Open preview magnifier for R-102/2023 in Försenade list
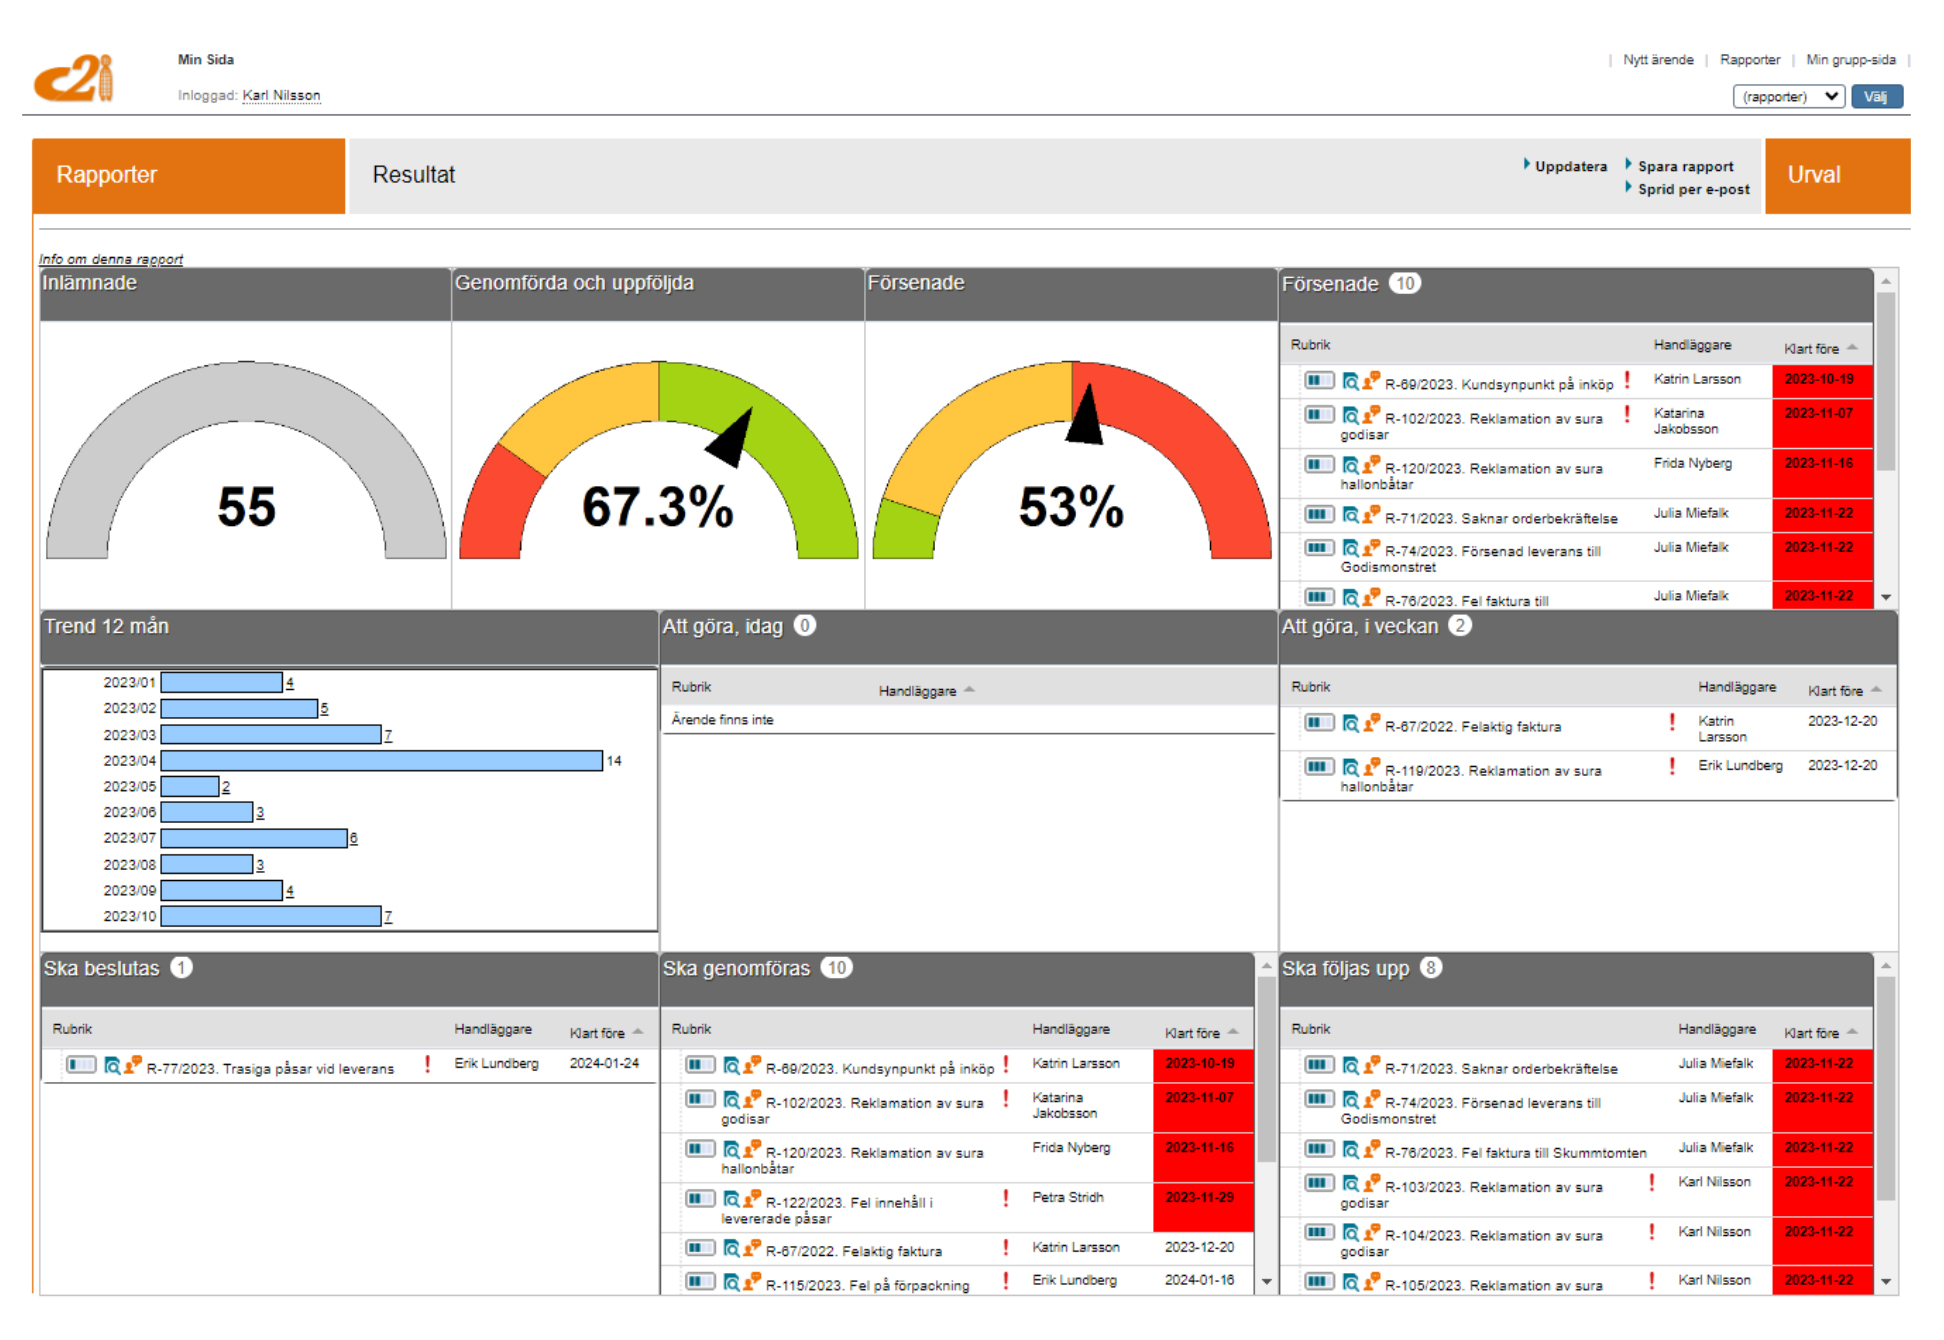 pyautogui.click(x=1350, y=415)
